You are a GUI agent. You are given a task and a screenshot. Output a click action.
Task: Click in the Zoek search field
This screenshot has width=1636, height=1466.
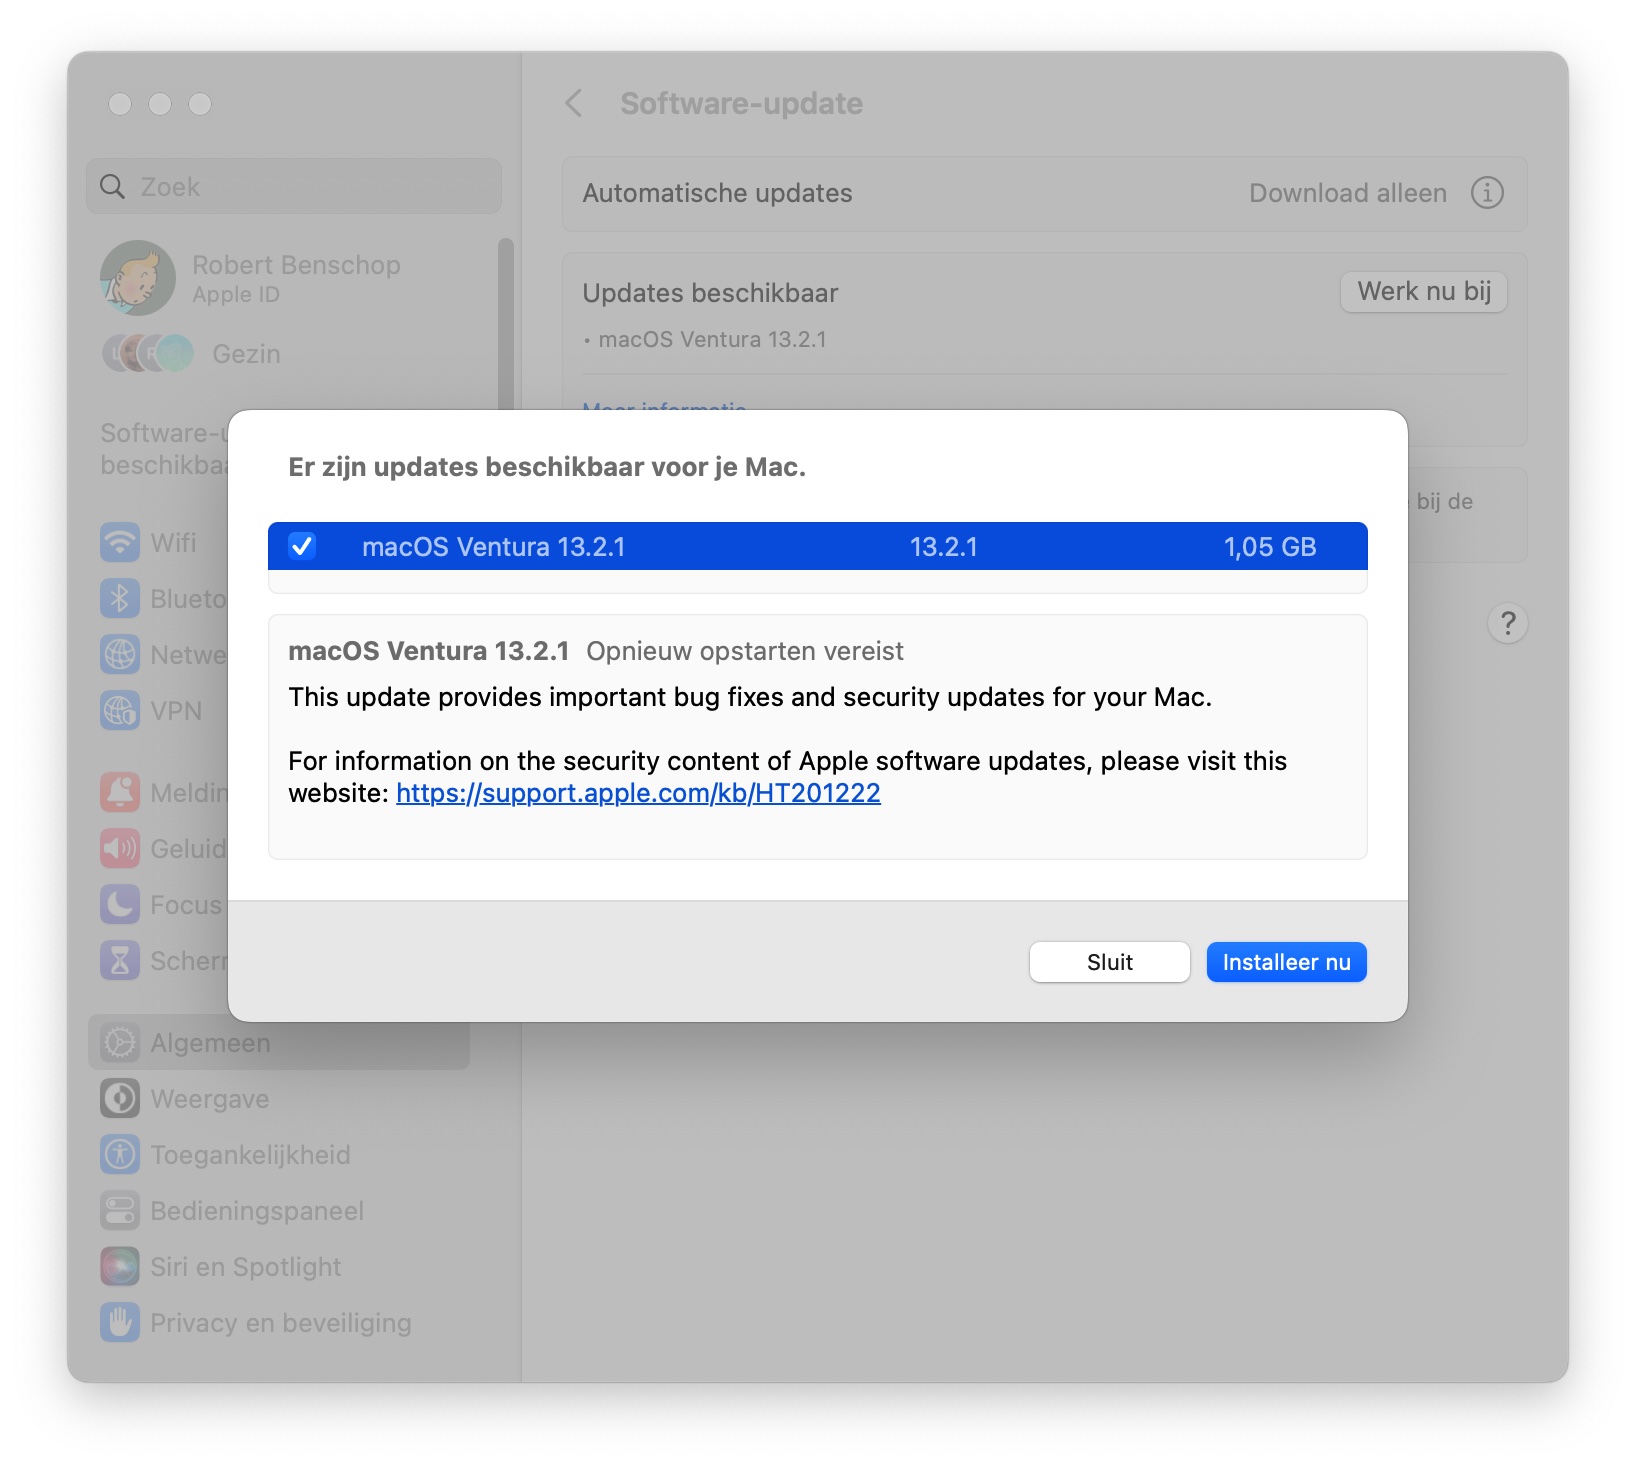coord(294,187)
